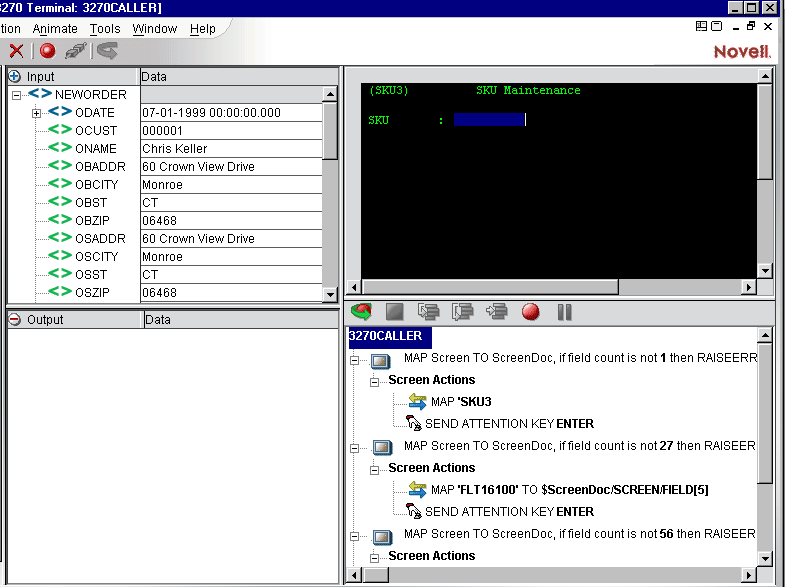
Task: Click the ONAME value Chris Keller
Action: tap(231, 149)
